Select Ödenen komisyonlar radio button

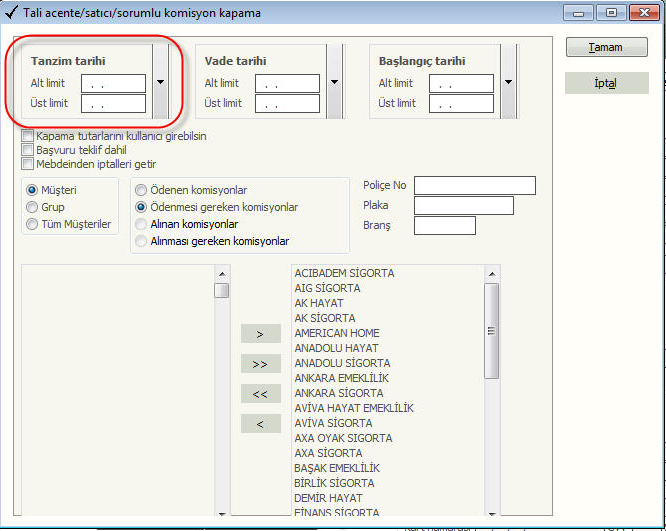click(141, 190)
